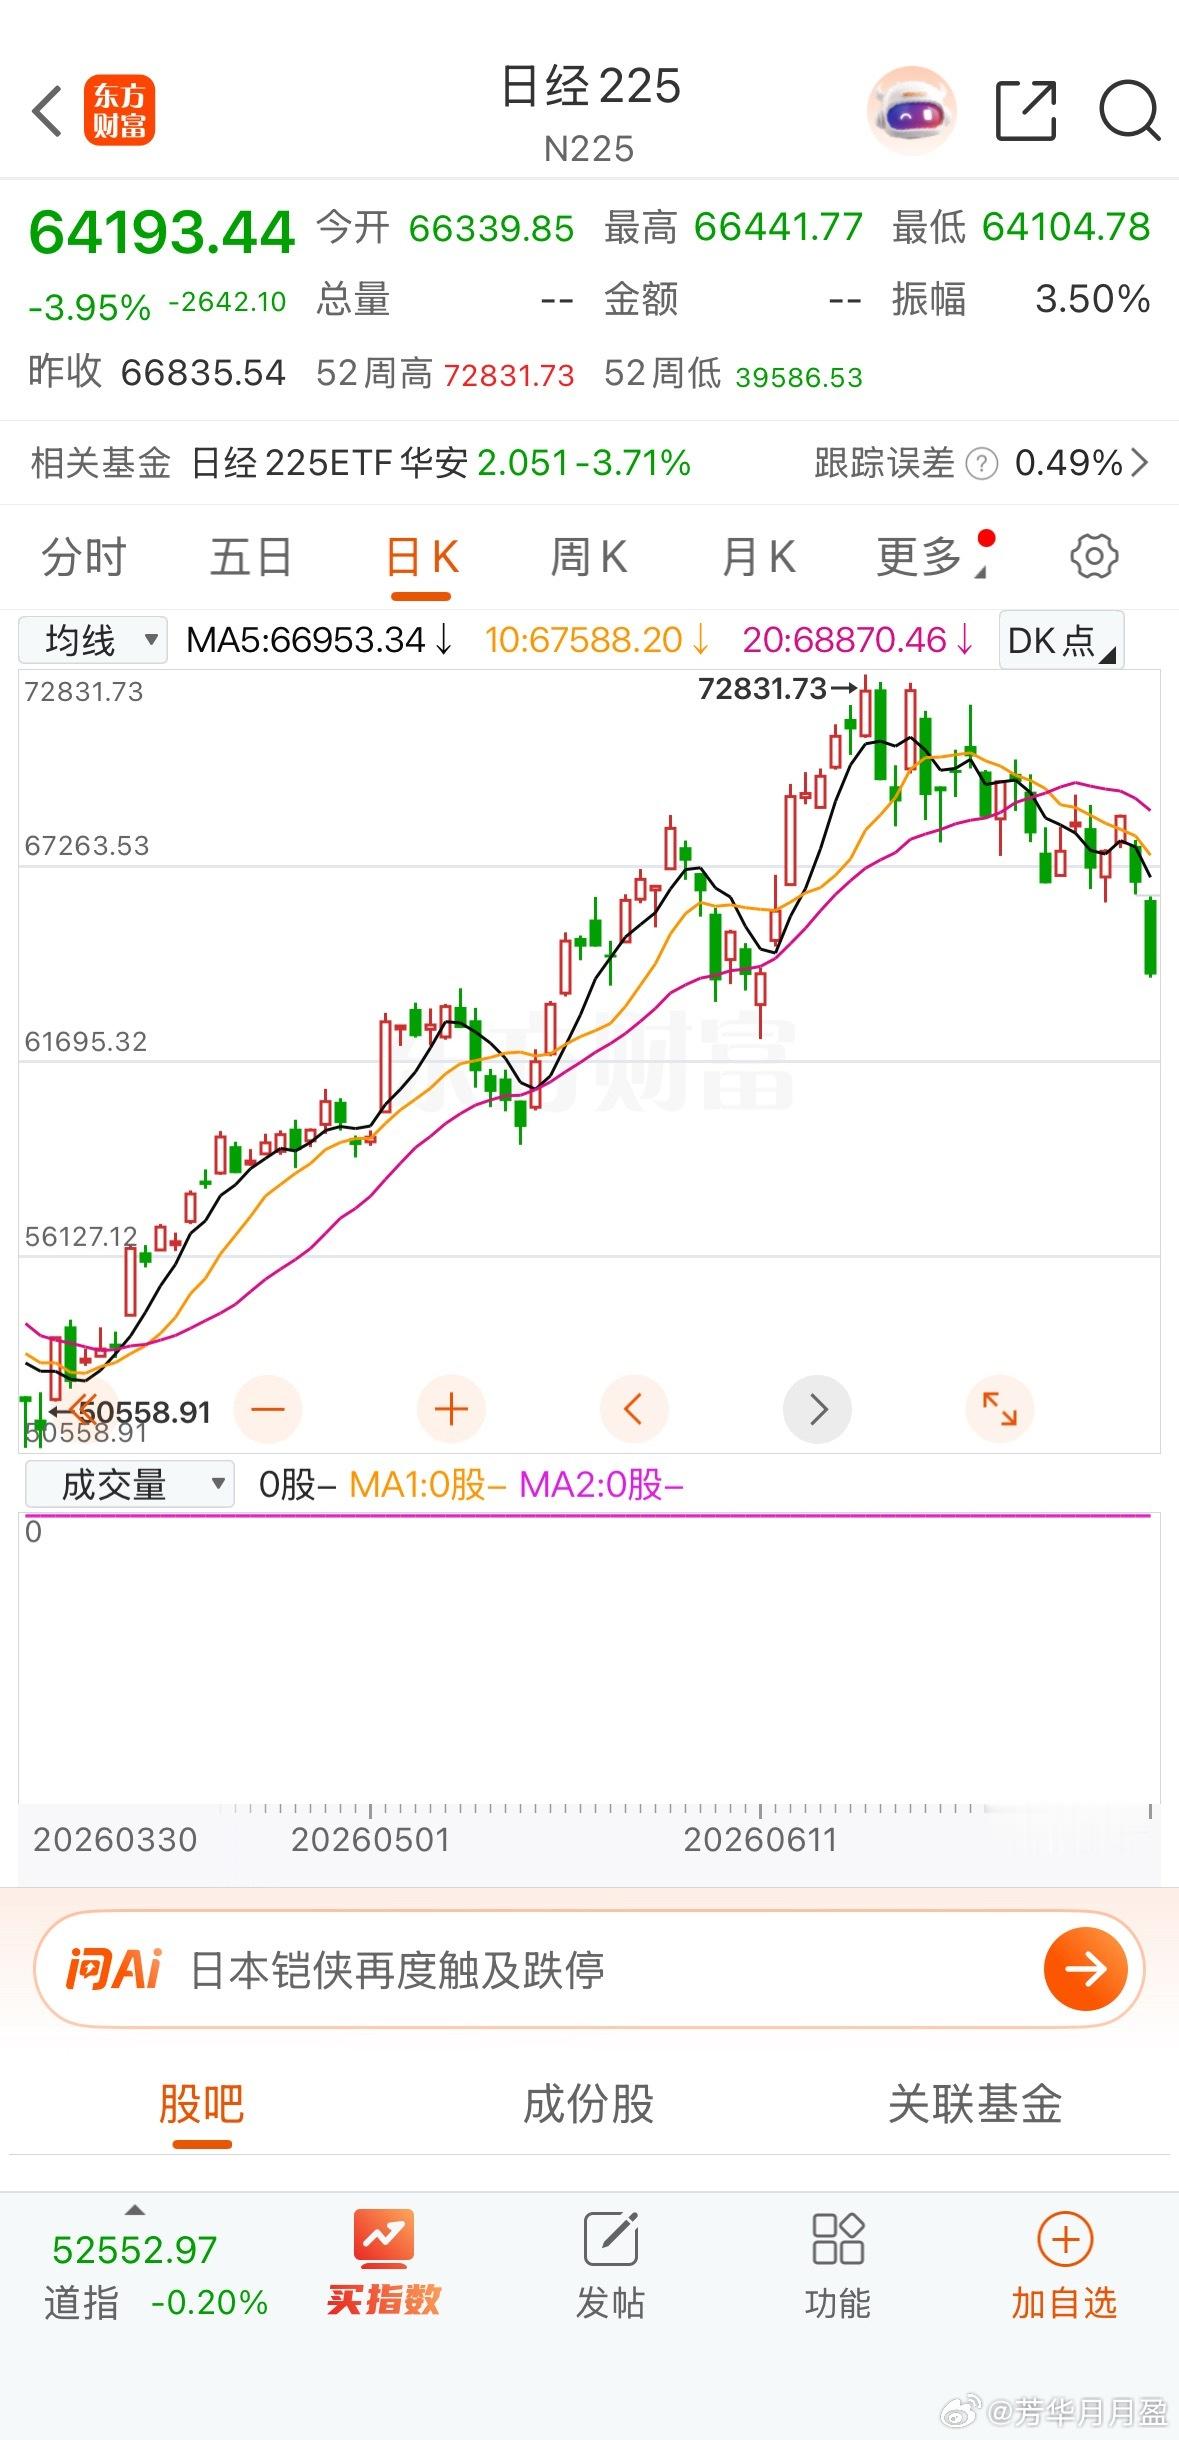
Task: Open chart settings gear icon
Action: [x=1094, y=557]
